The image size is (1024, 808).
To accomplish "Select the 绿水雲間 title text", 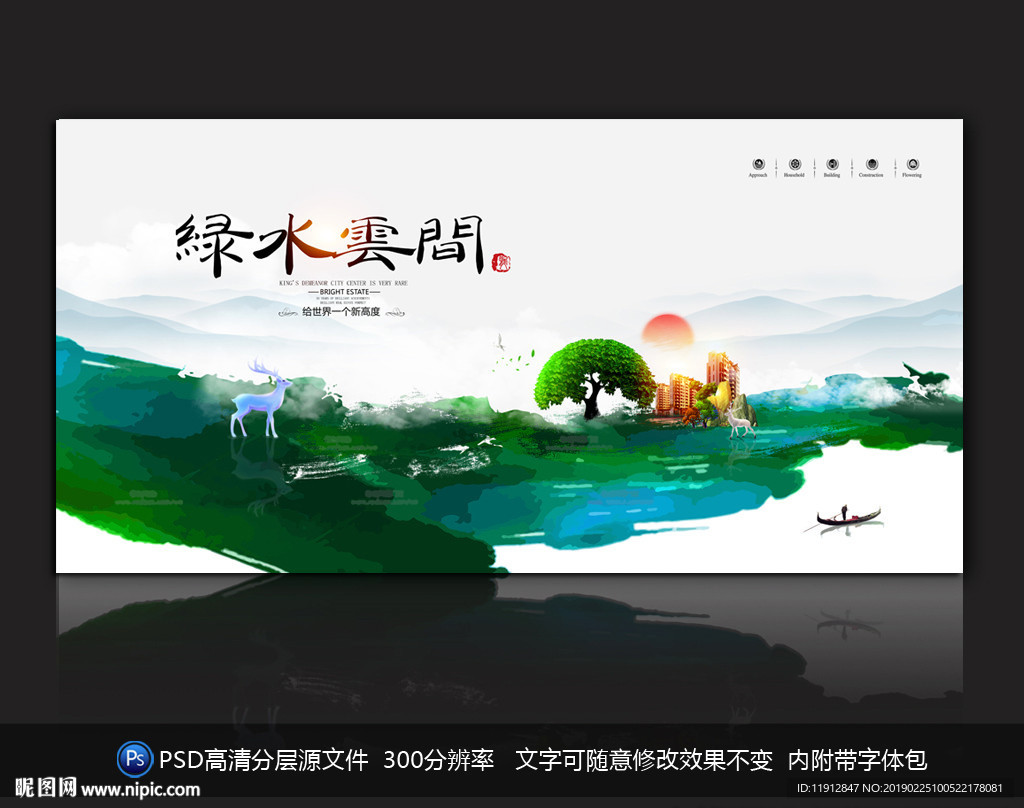I will pos(330,240).
